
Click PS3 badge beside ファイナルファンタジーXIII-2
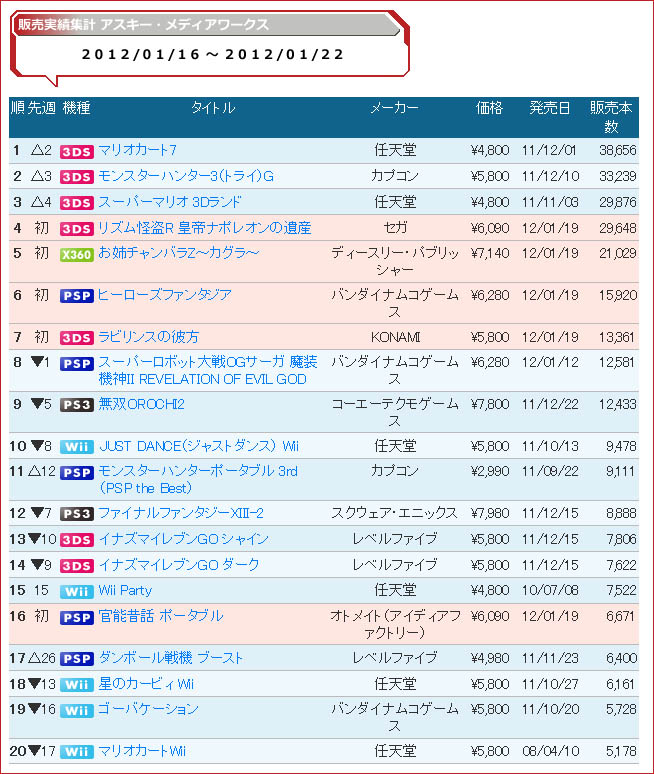77,514
